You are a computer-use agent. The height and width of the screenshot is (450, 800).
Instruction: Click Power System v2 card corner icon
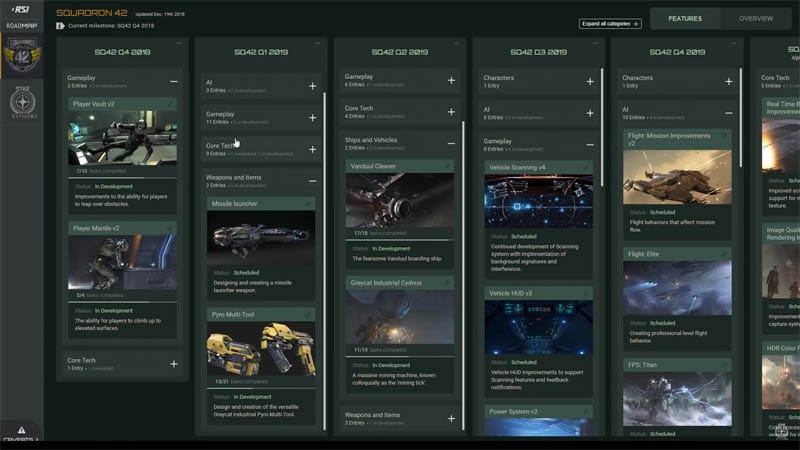[x=586, y=411]
